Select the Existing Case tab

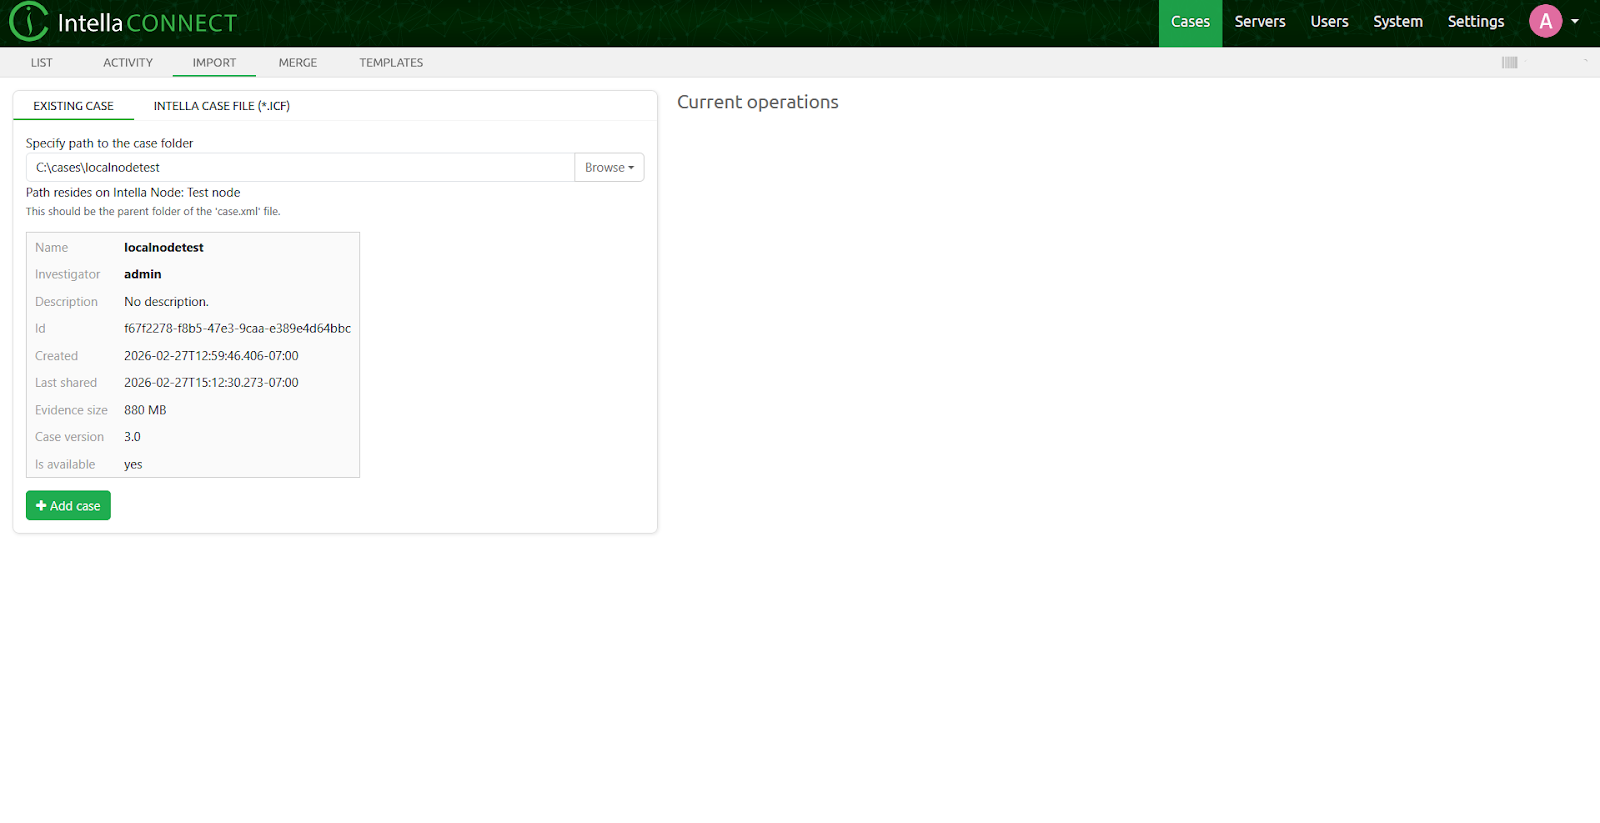click(73, 106)
